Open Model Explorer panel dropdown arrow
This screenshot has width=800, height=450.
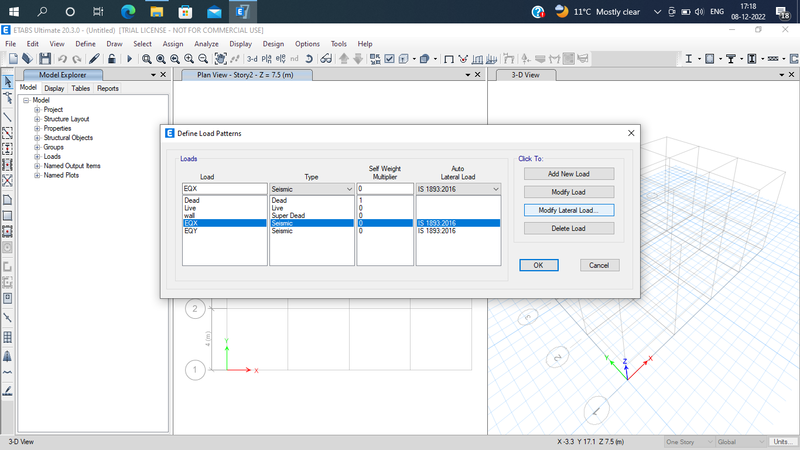pos(153,75)
